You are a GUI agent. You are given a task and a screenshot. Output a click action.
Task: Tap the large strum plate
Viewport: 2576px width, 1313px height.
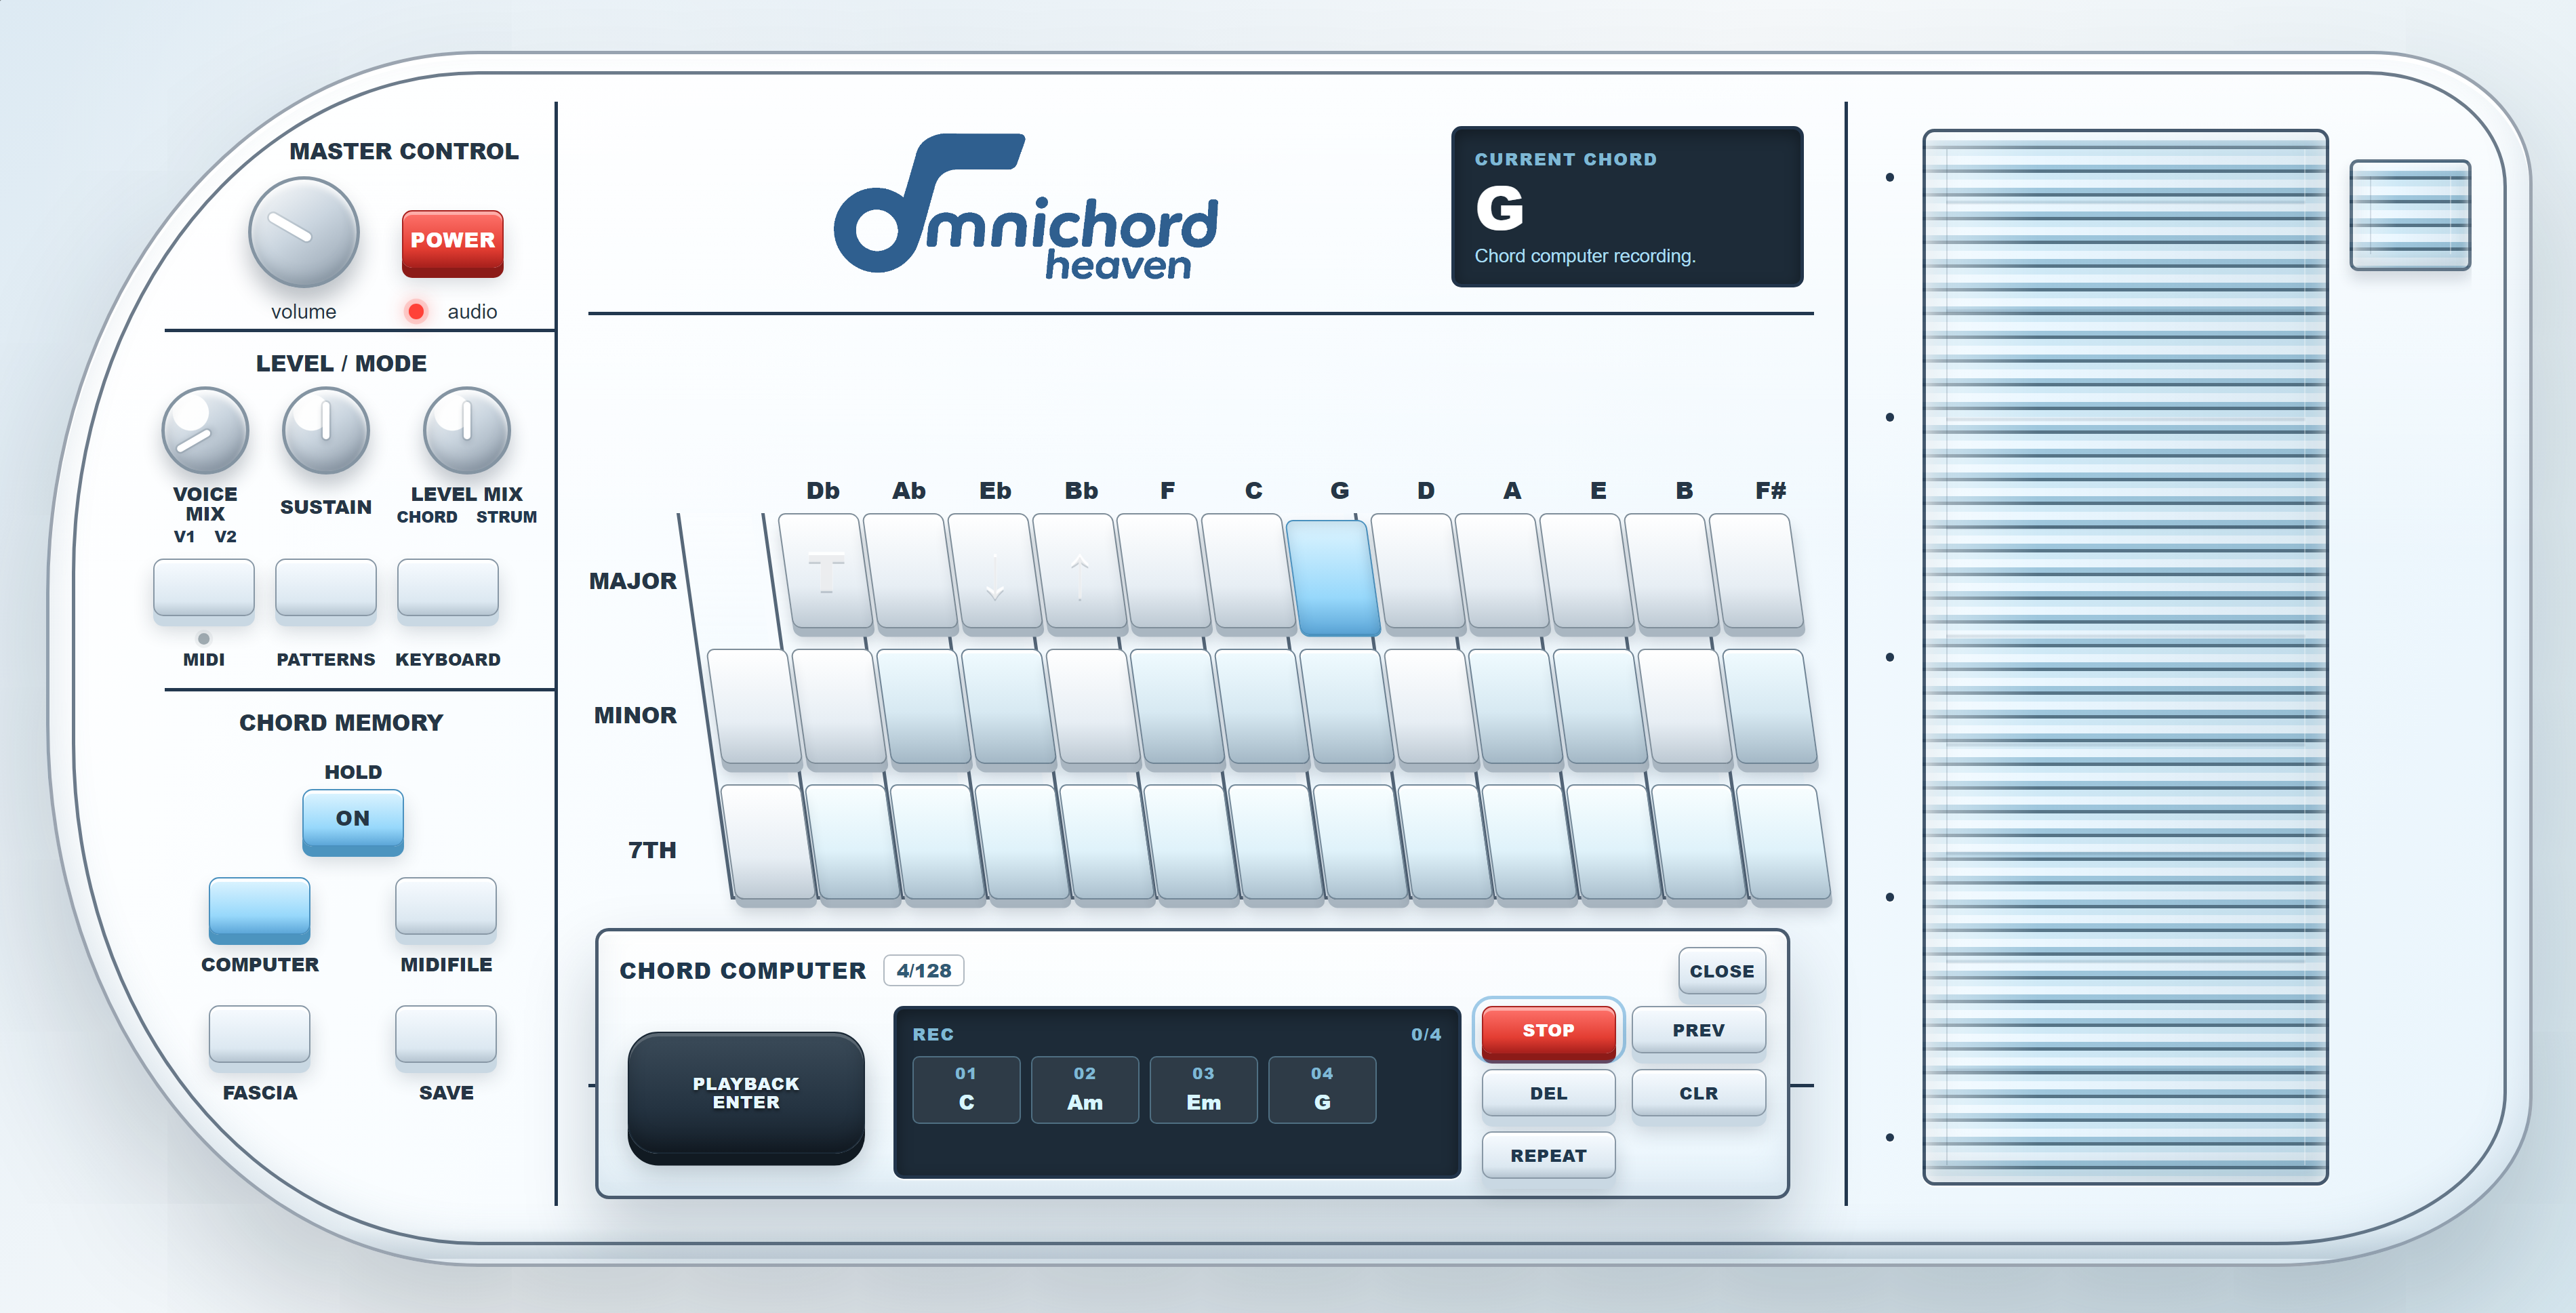[2125, 657]
